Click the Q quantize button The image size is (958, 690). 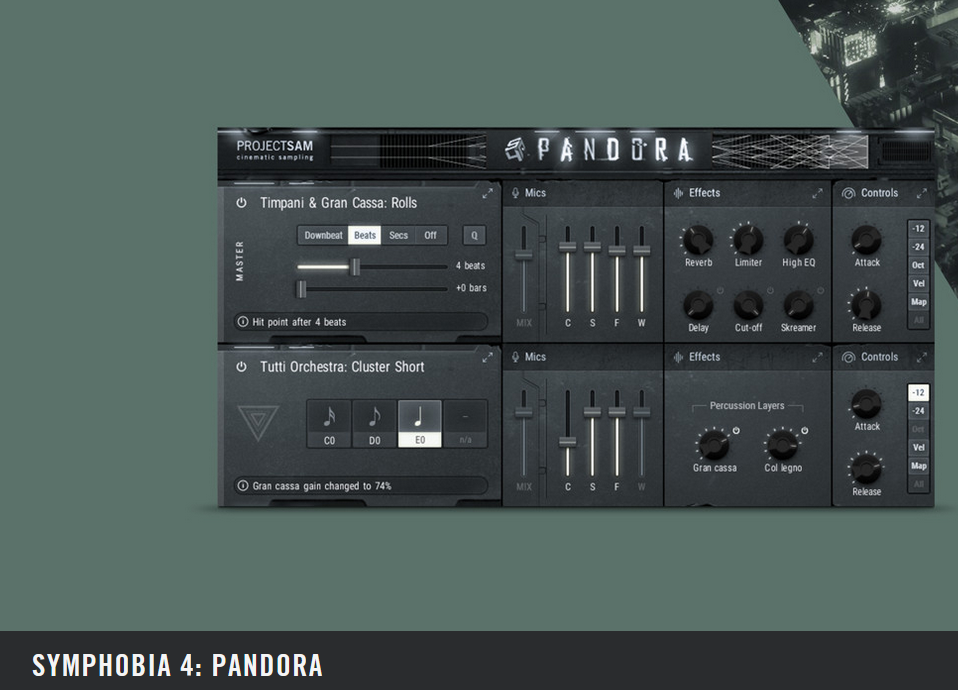click(474, 235)
